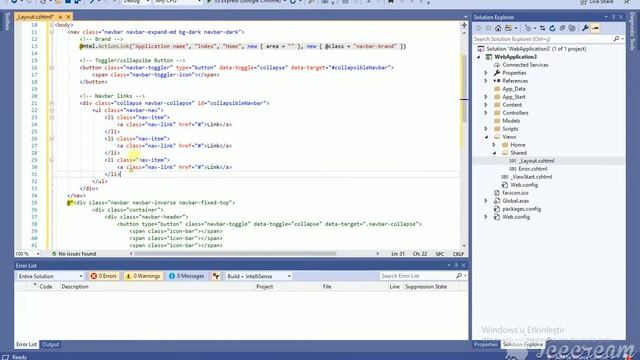Toggle Preview Selected Items button
This screenshot has width=640, height=360.
click(x=596, y=28)
